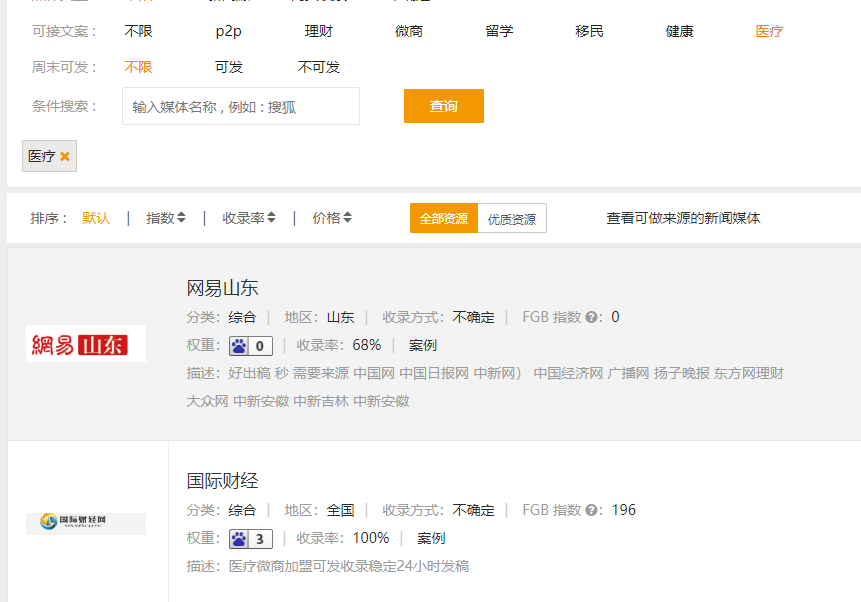The image size is (861, 602).
Task: Select 不限 in 可接文案 row
Action: [138, 31]
